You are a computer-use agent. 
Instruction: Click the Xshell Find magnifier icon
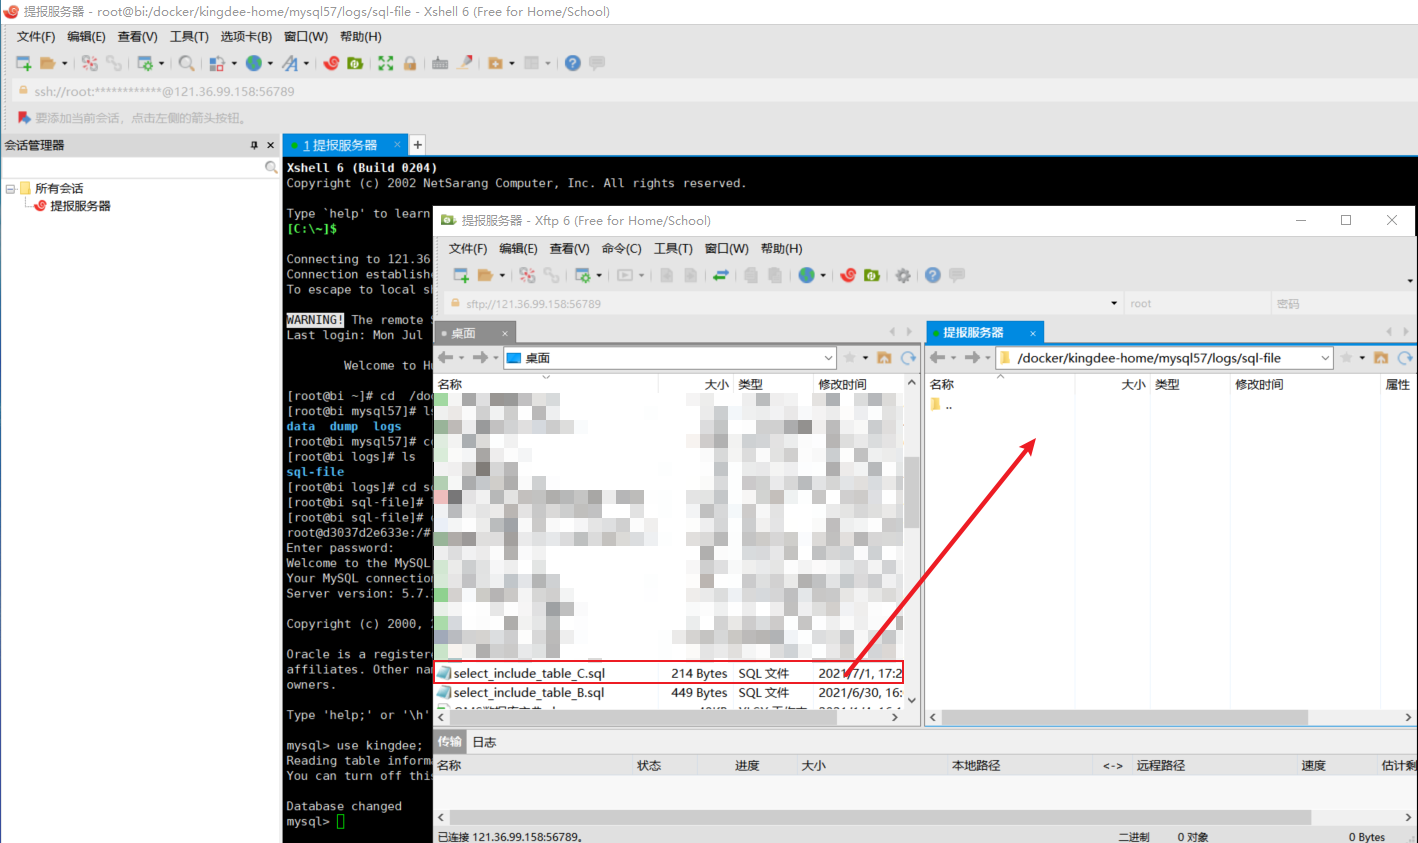(x=187, y=63)
